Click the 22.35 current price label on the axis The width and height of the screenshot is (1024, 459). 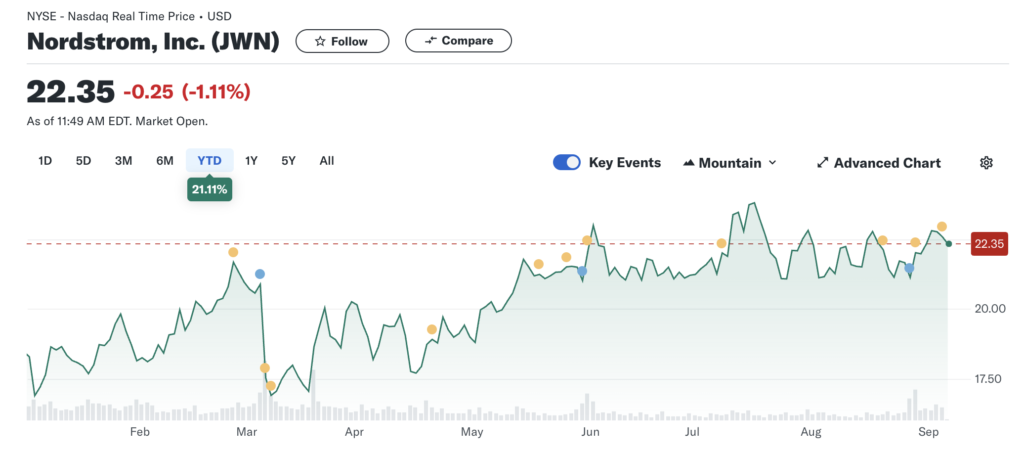[989, 244]
